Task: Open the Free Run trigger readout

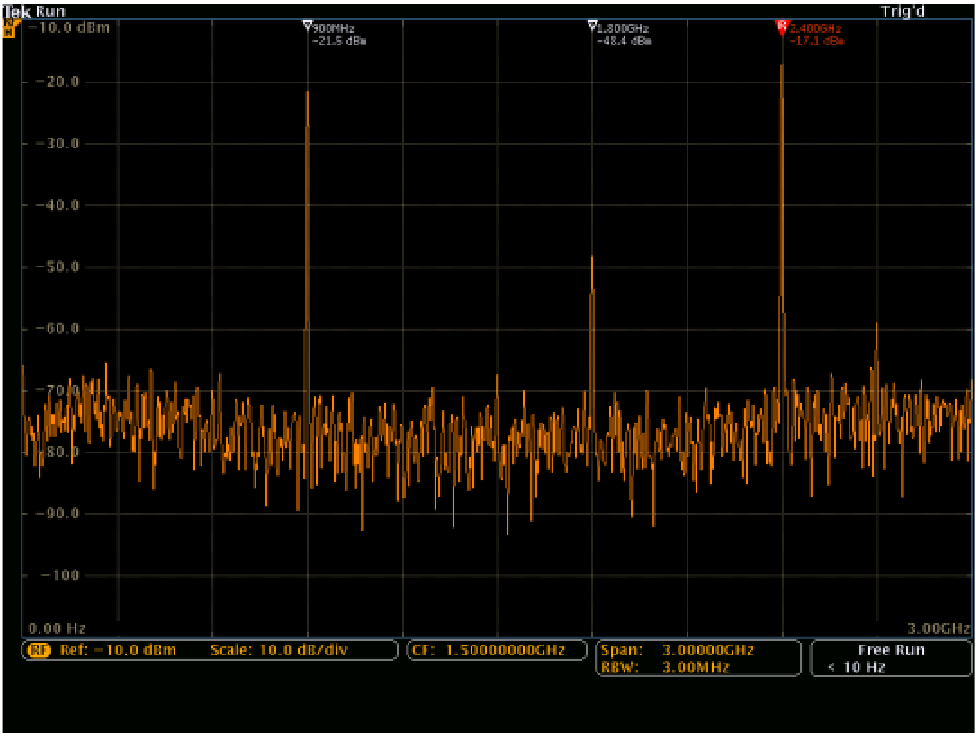Action: click(890, 650)
